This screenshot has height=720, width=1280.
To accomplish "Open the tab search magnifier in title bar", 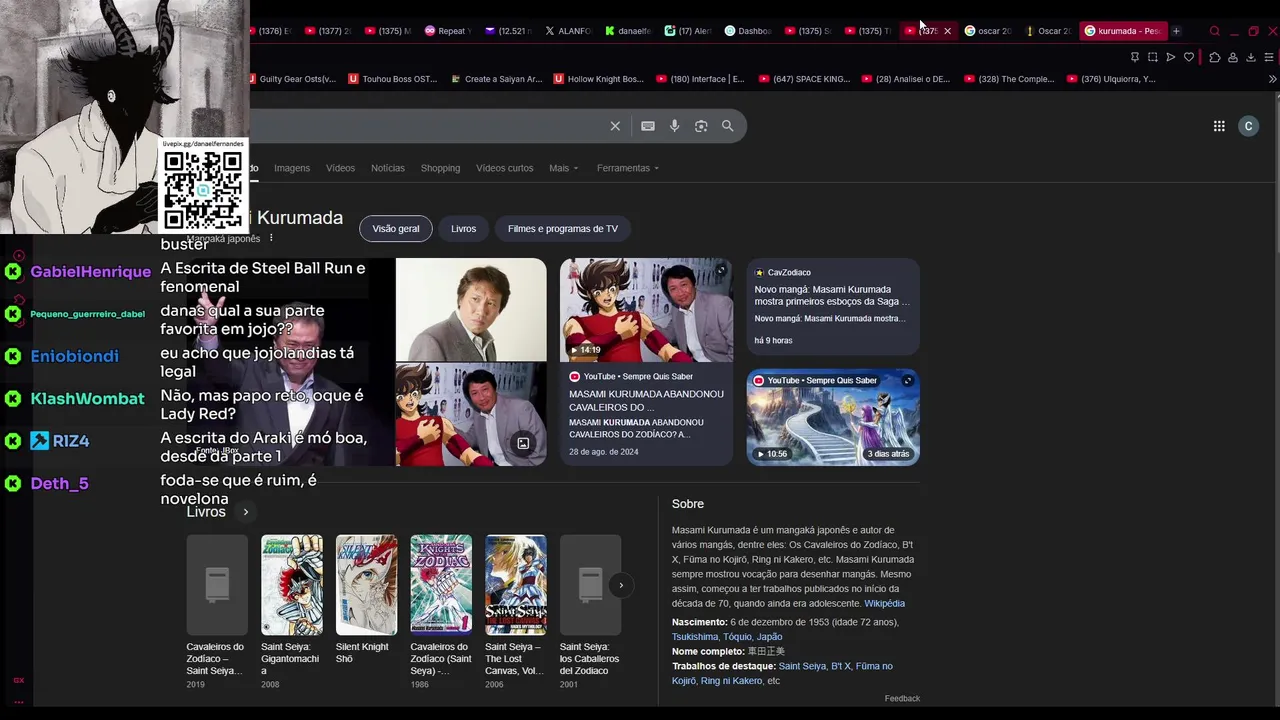I will pyautogui.click(x=1215, y=31).
